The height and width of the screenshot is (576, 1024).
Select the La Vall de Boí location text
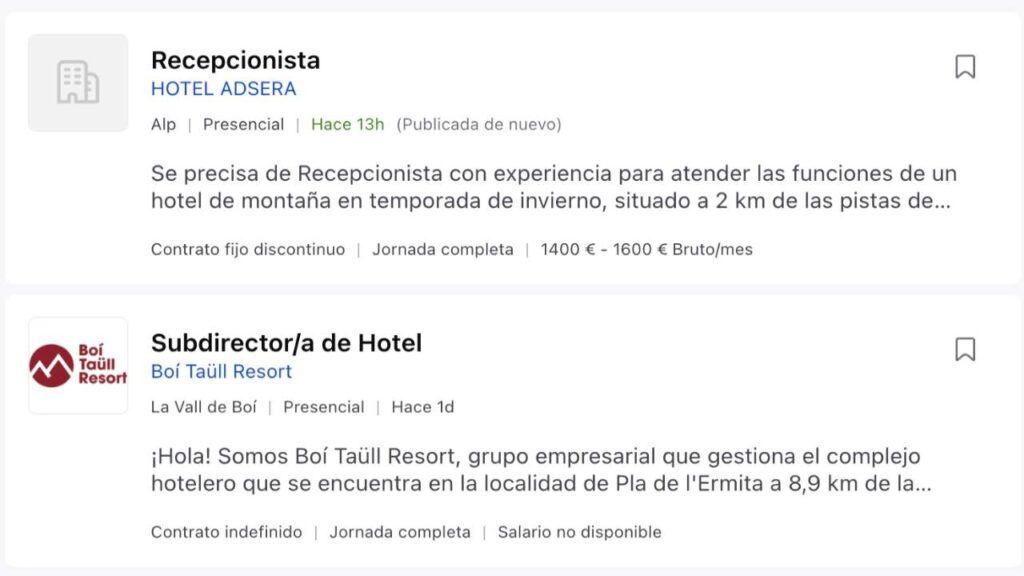point(205,406)
